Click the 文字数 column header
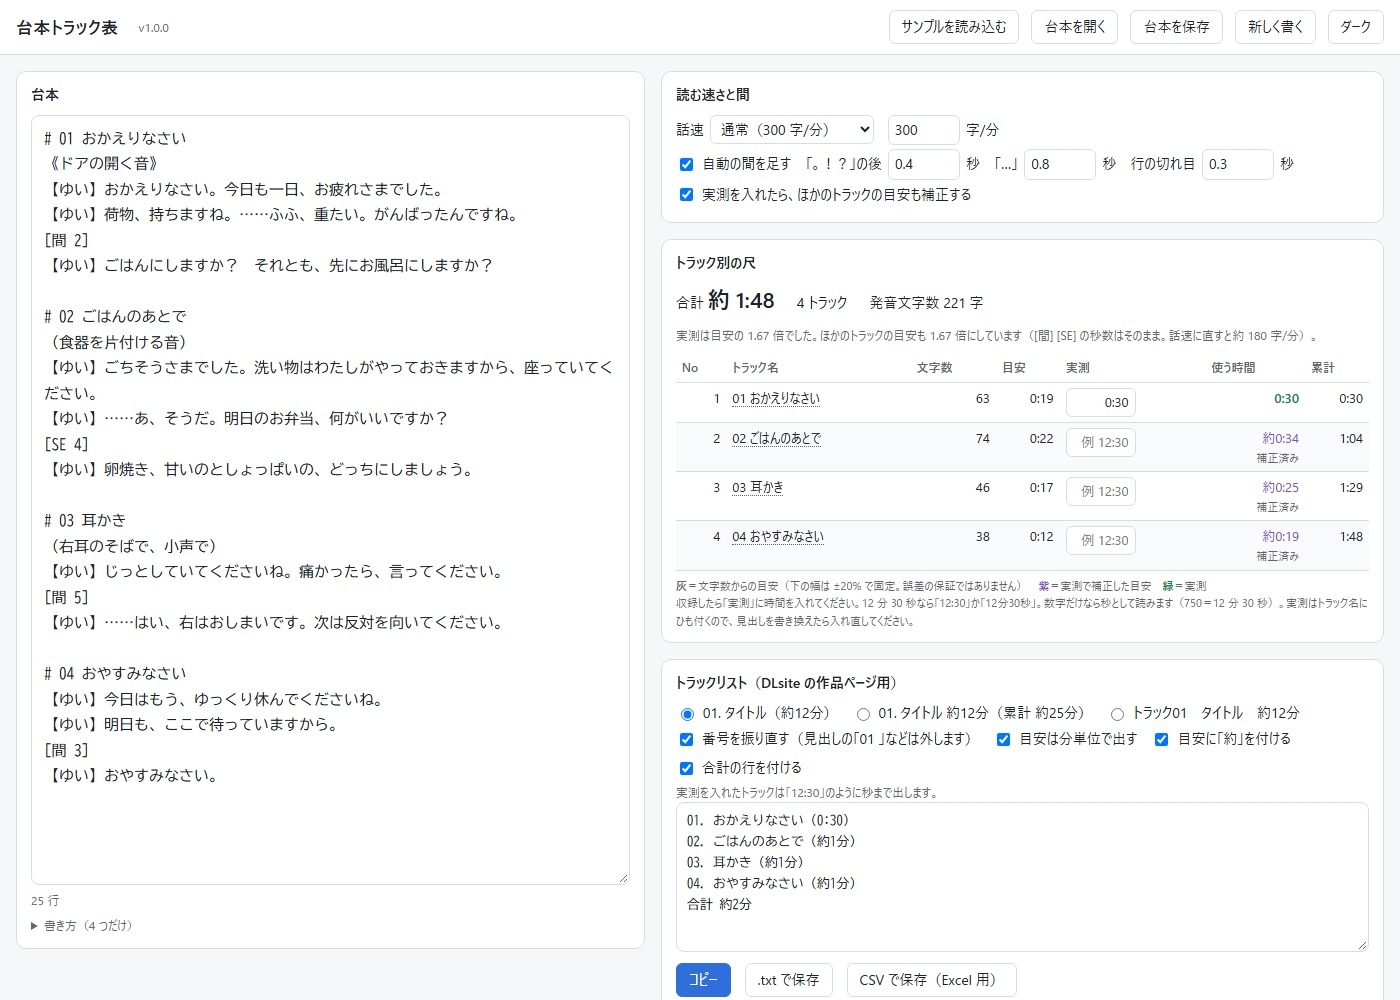The height and width of the screenshot is (1000, 1400). coord(934,368)
